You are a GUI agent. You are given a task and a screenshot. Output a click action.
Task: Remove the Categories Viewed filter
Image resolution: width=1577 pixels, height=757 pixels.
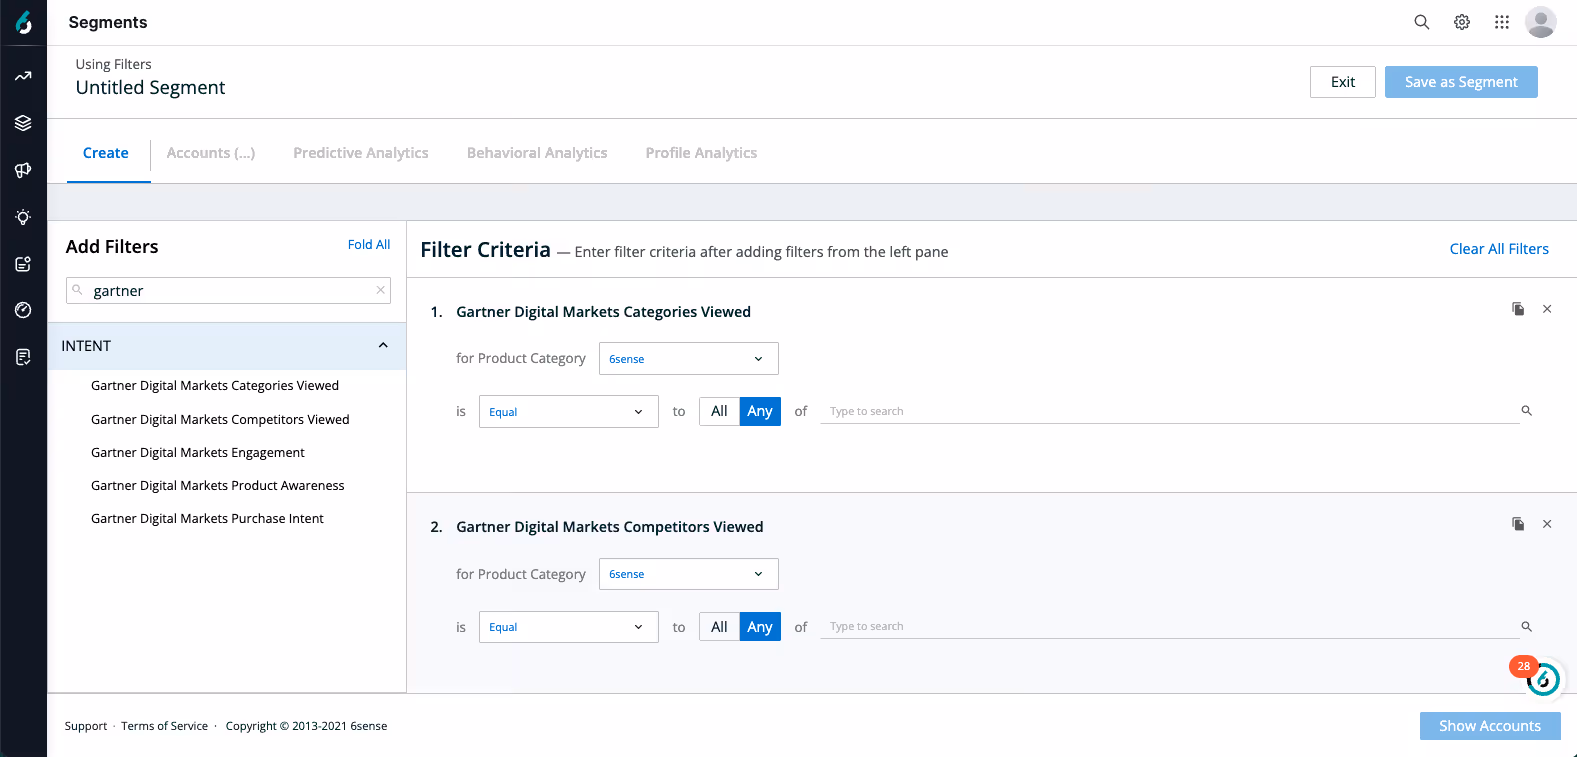click(x=1547, y=309)
